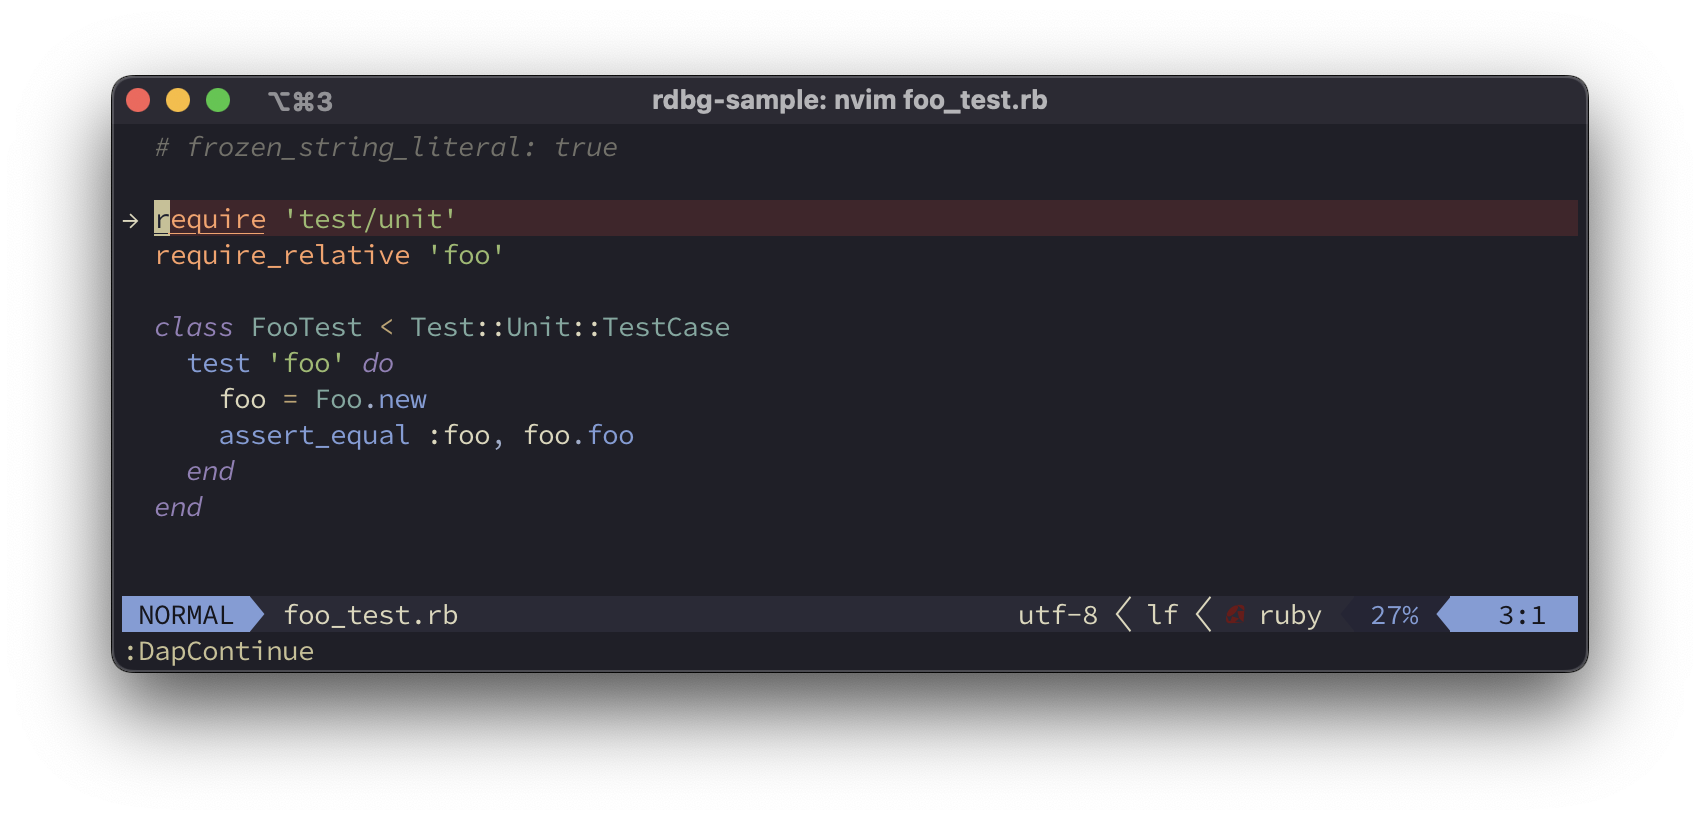Click the debugger stopped arrow in the gutter

[131, 220]
